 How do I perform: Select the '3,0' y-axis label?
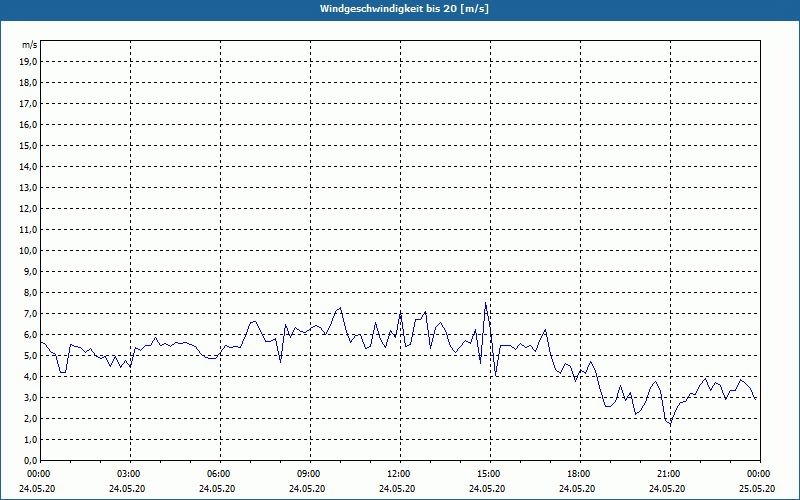pos(30,397)
